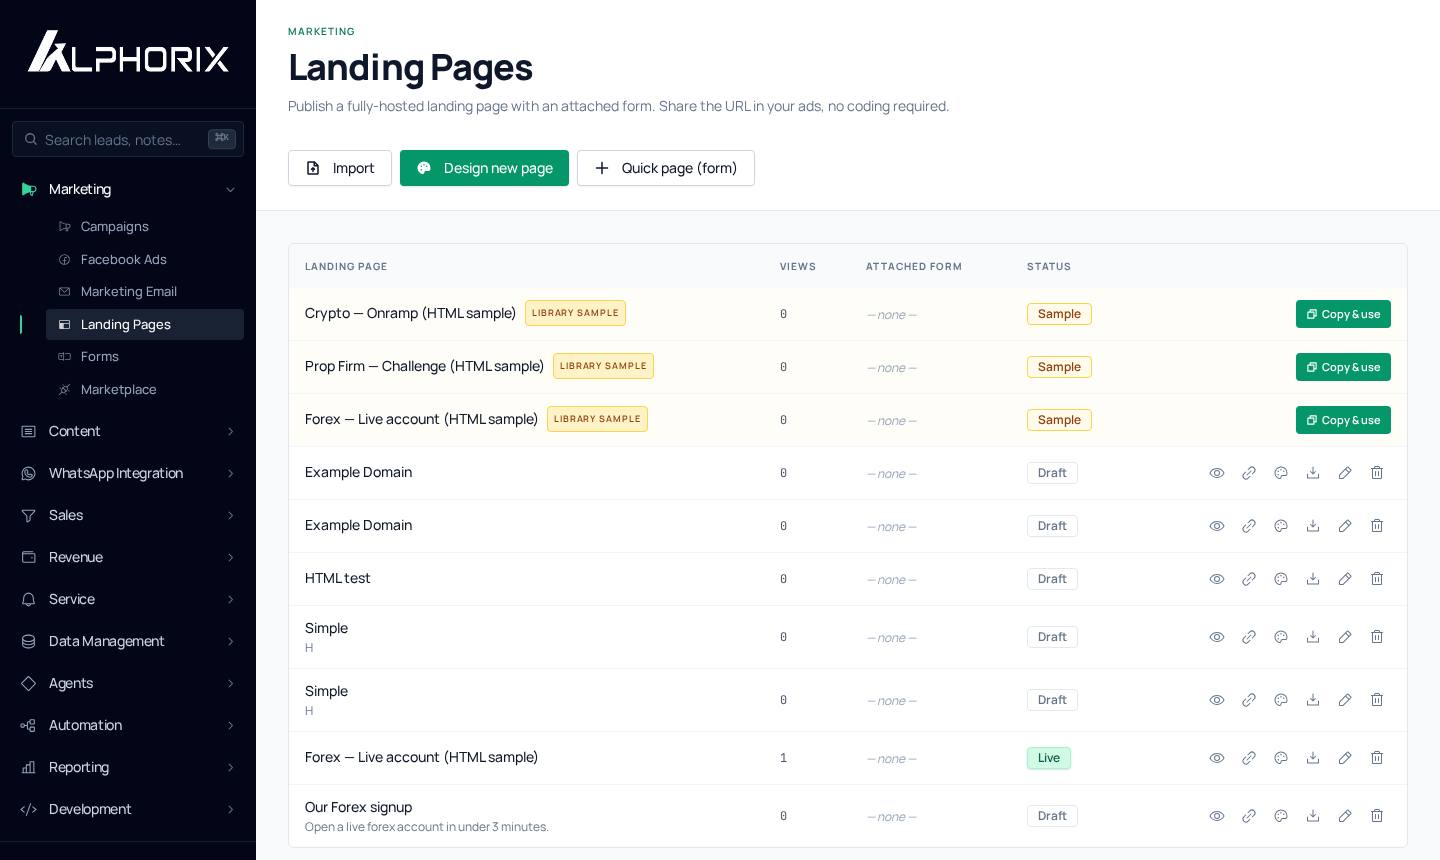Copy the link for the HTML test page
This screenshot has height=860, width=1440.
(1249, 579)
